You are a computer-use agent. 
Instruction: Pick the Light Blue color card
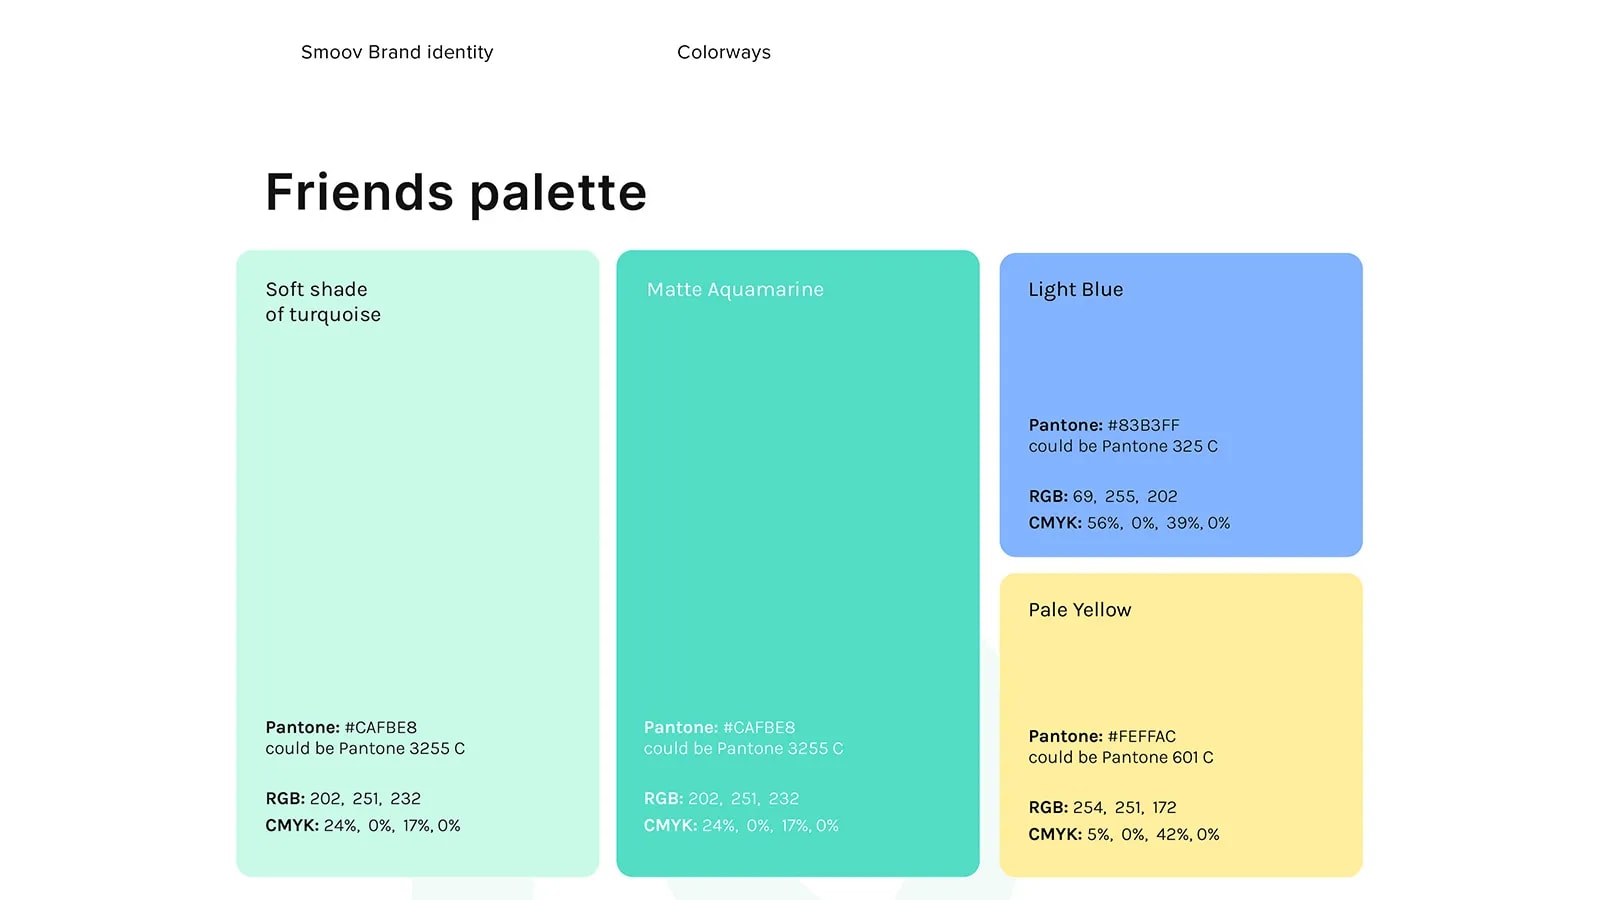[1181, 405]
